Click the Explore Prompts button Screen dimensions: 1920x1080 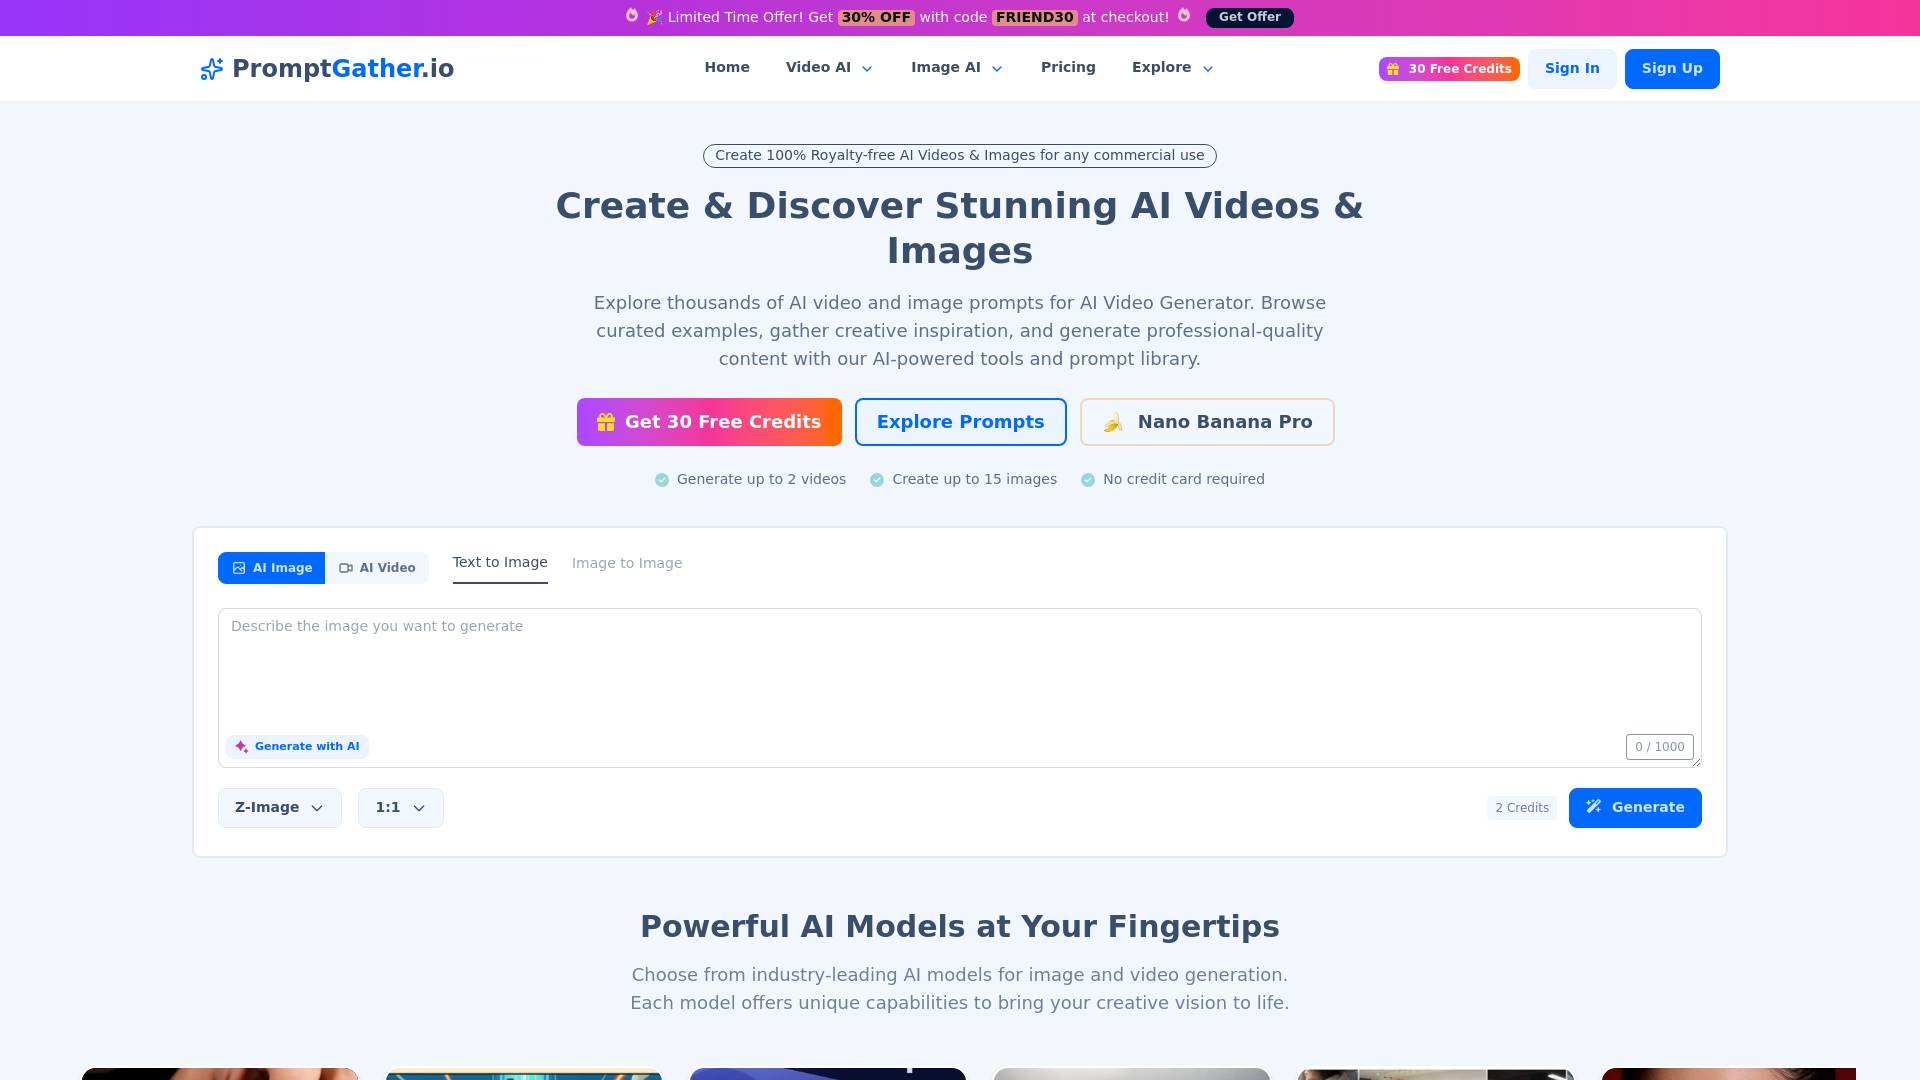pyautogui.click(x=961, y=422)
